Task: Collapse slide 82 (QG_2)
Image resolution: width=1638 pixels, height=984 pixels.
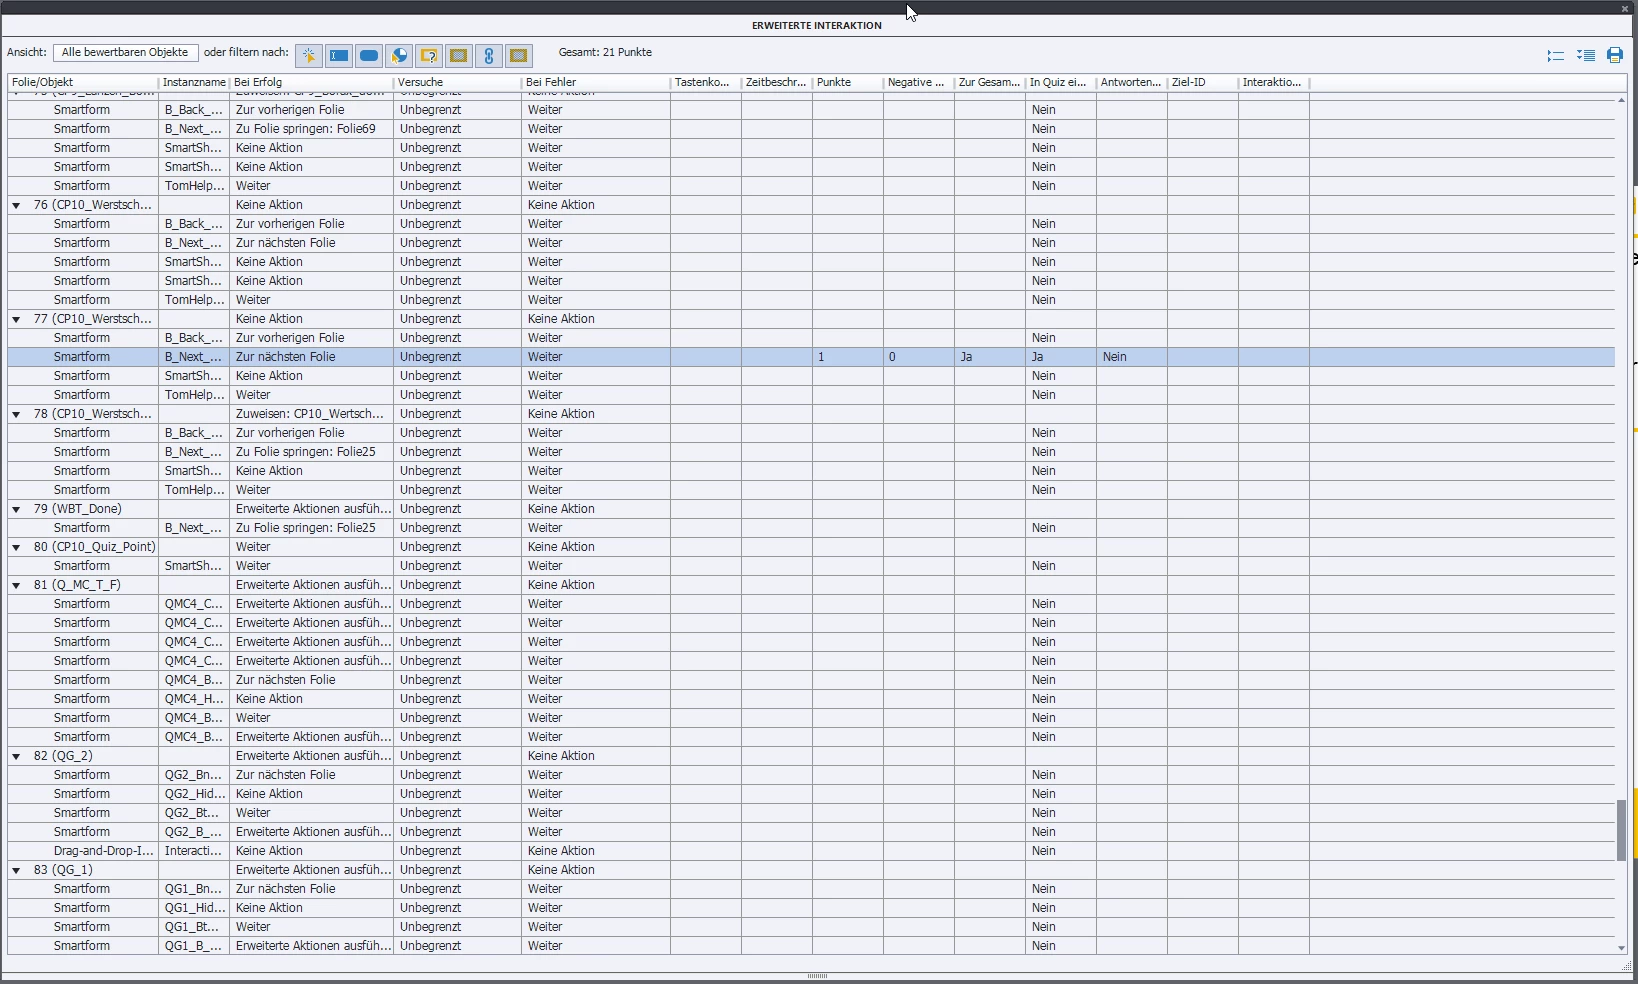Action: tap(16, 756)
